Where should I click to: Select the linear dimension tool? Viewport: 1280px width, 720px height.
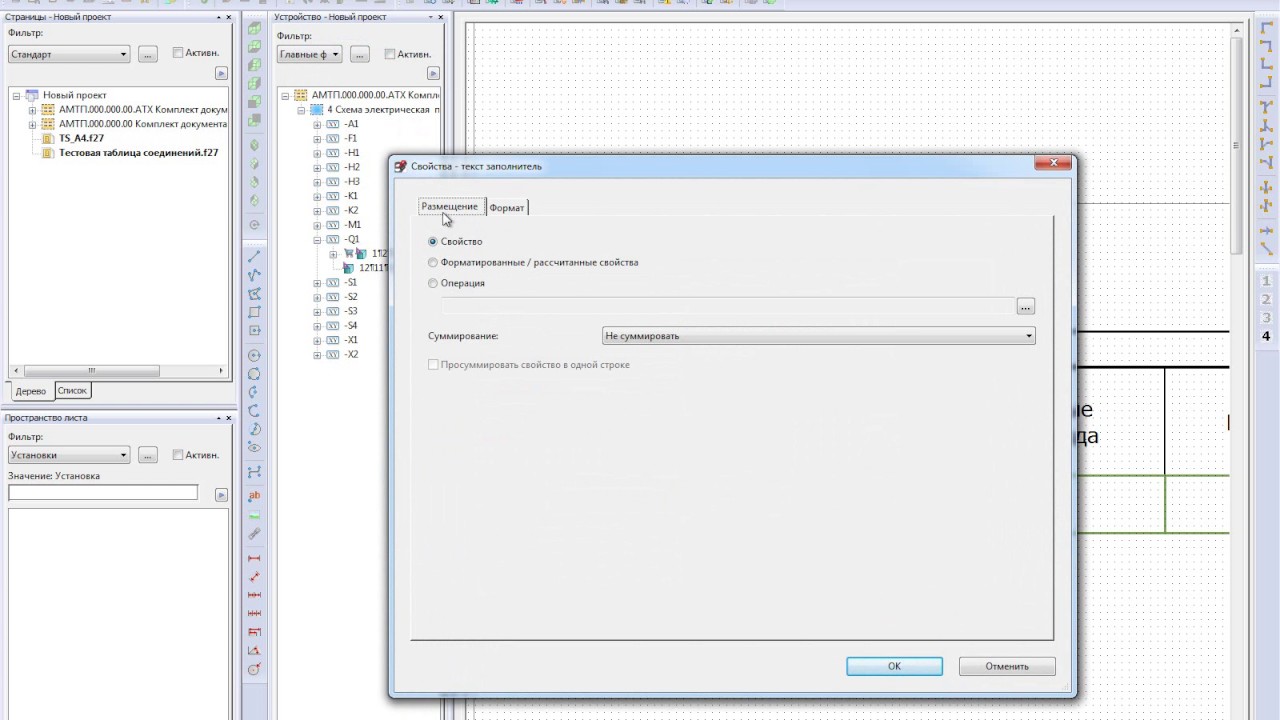pyautogui.click(x=254, y=558)
